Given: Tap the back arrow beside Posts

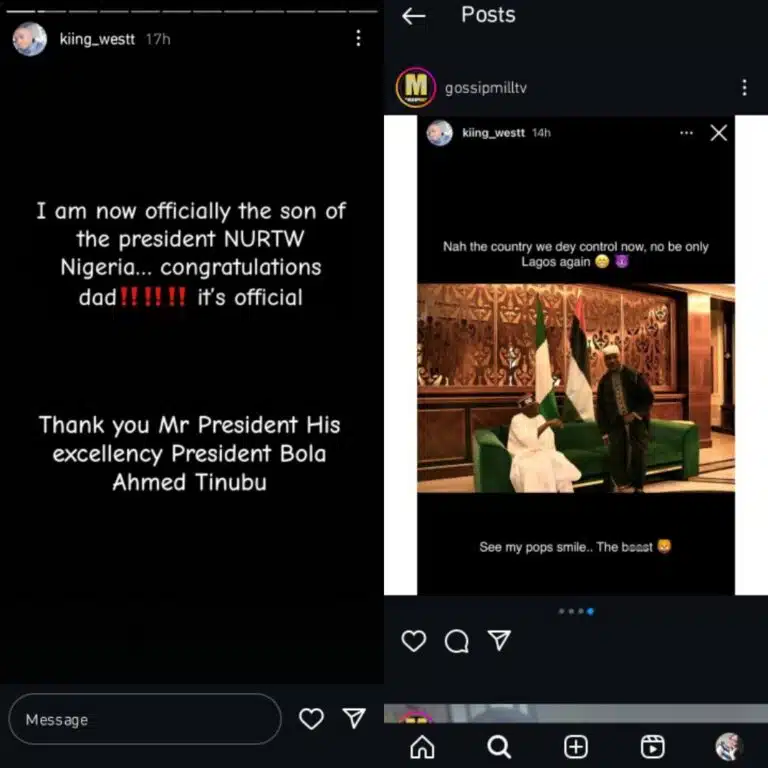Looking at the screenshot, I should click(413, 16).
